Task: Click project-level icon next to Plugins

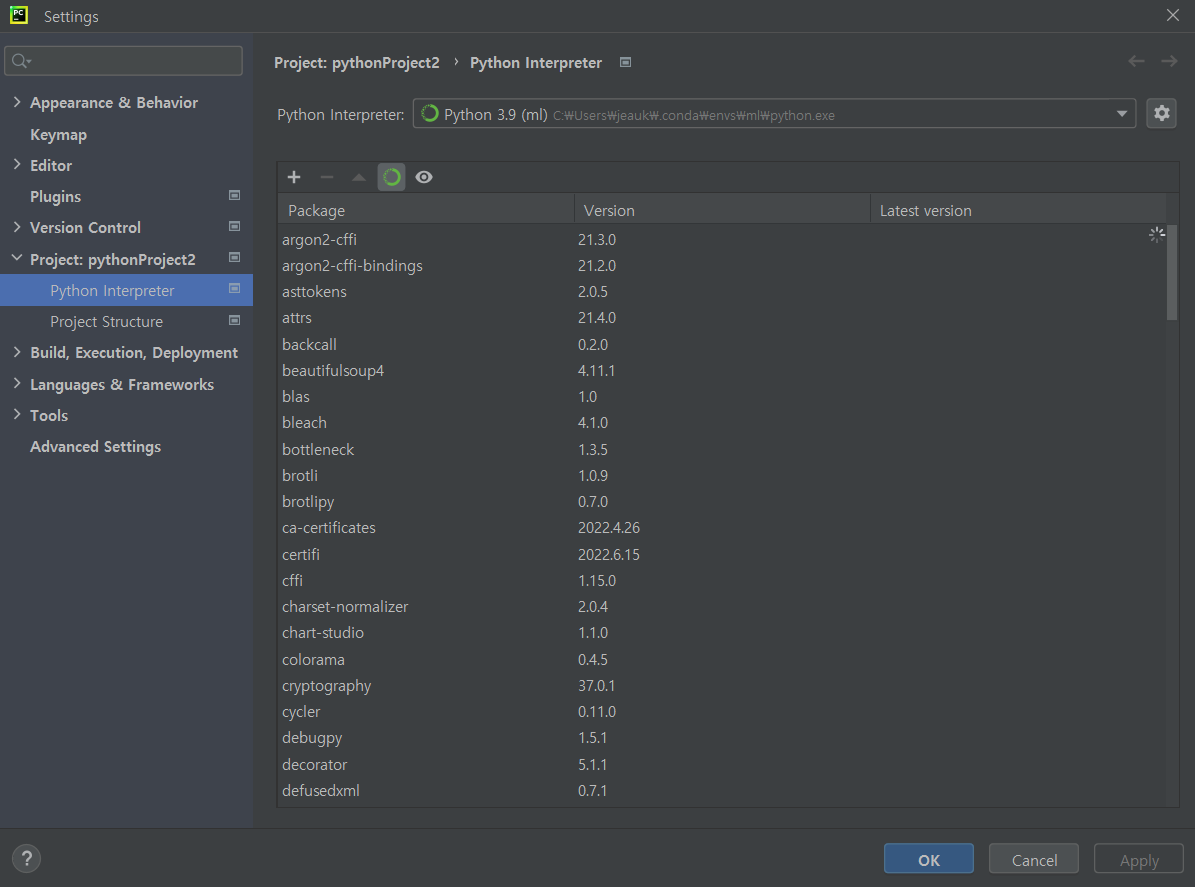Action: tap(235, 196)
